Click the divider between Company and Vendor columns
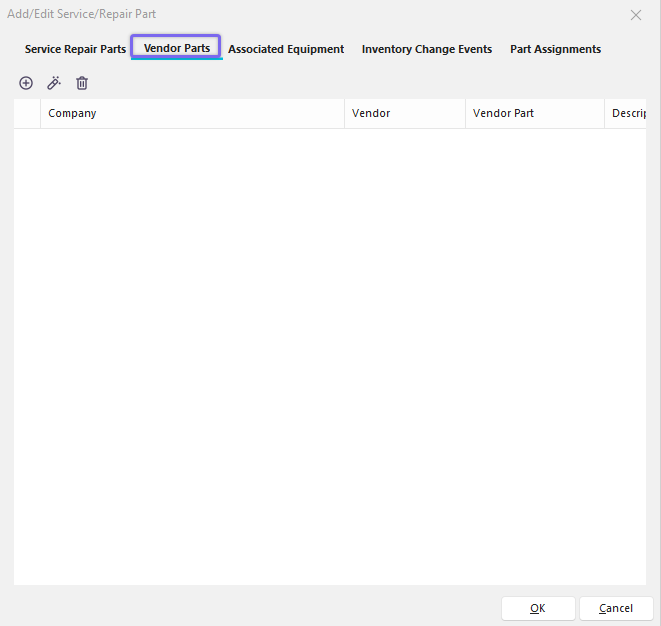This screenshot has width=661, height=626. pyautogui.click(x=345, y=114)
